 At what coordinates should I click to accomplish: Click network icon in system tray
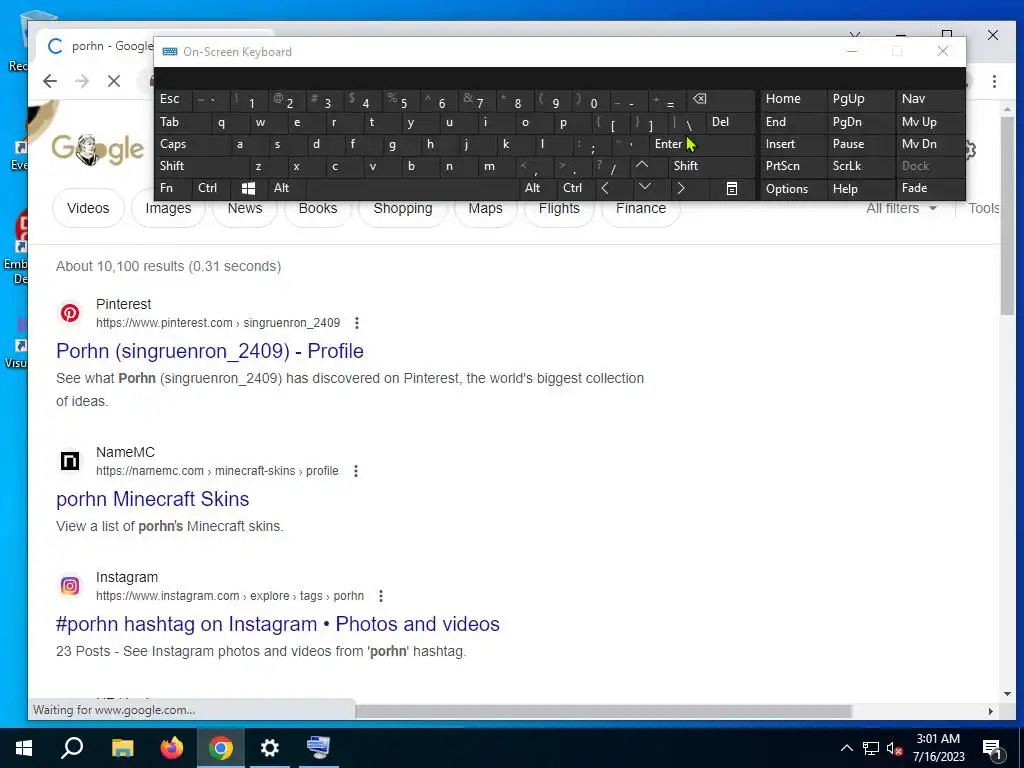click(x=870, y=748)
